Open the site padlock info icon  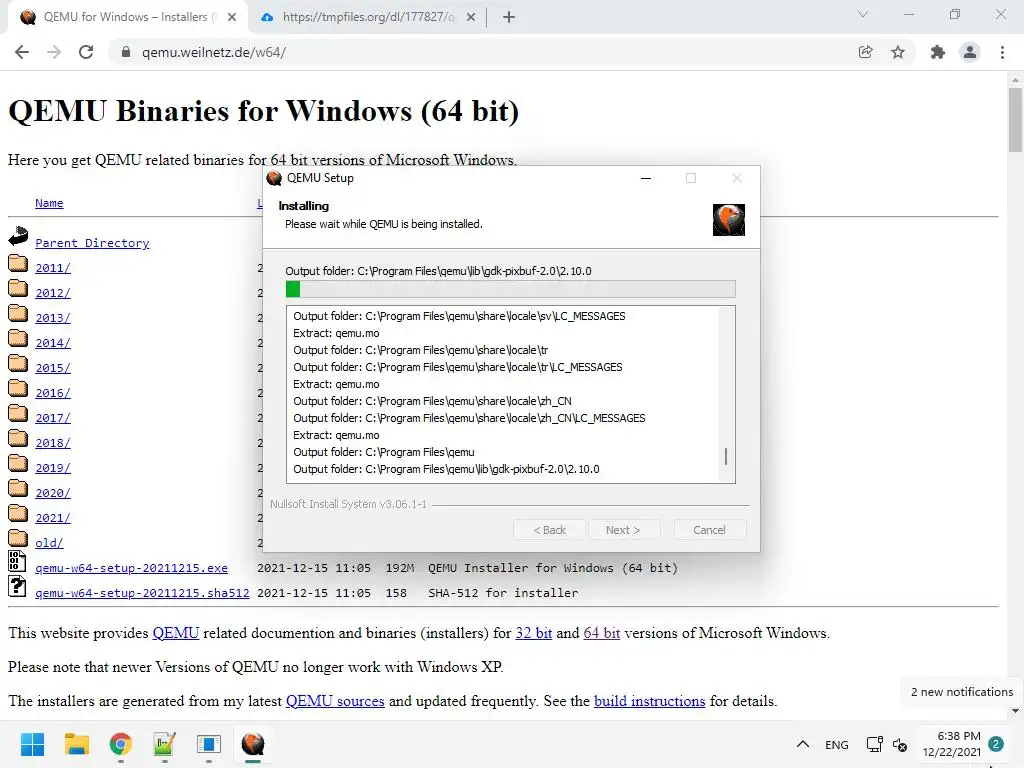coord(126,52)
